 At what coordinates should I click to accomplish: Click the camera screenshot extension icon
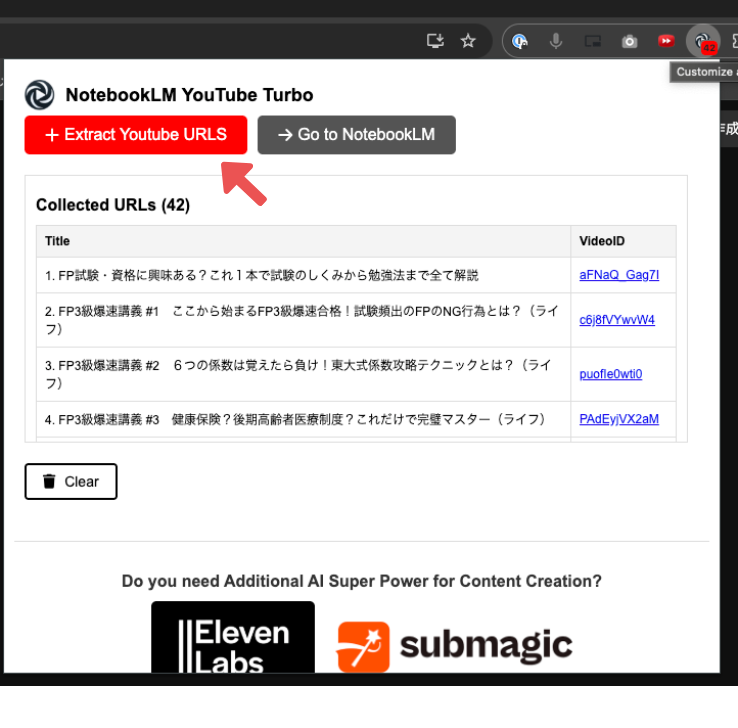(x=629, y=42)
